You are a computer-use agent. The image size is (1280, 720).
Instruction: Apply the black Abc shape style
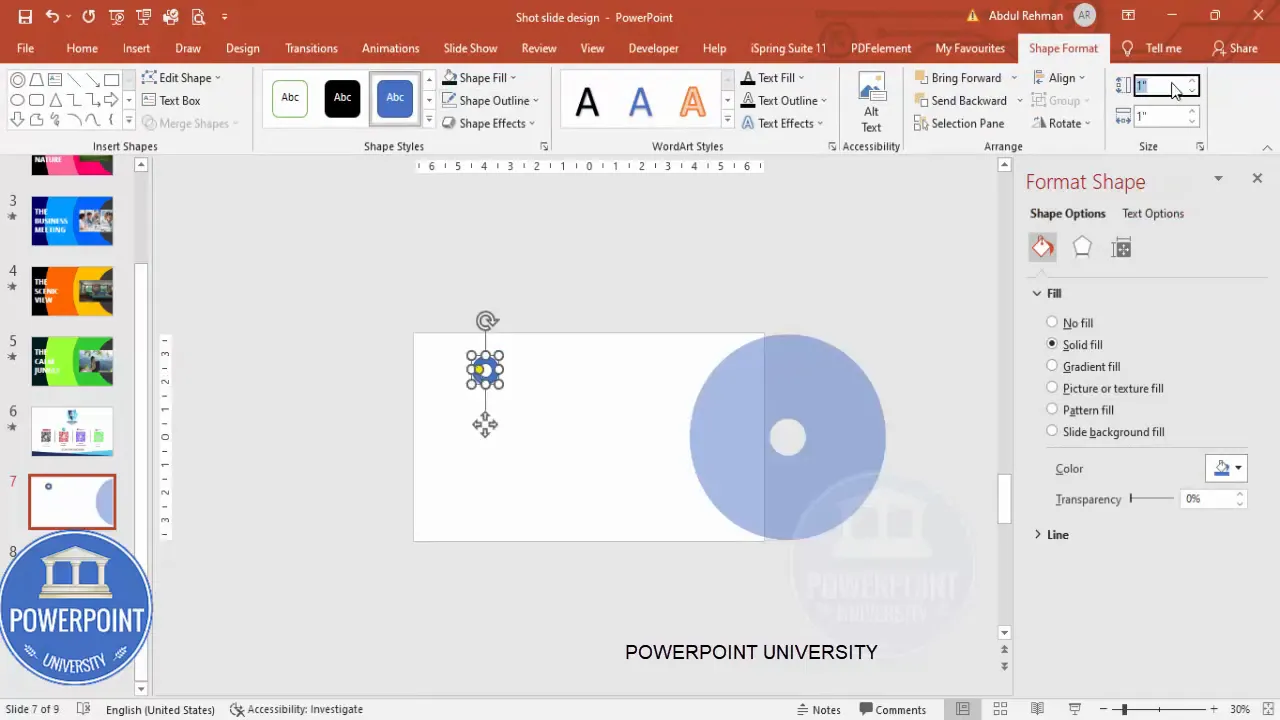[342, 98]
